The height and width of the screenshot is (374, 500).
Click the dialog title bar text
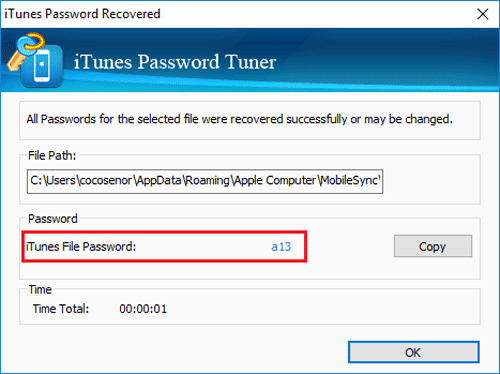82,14
